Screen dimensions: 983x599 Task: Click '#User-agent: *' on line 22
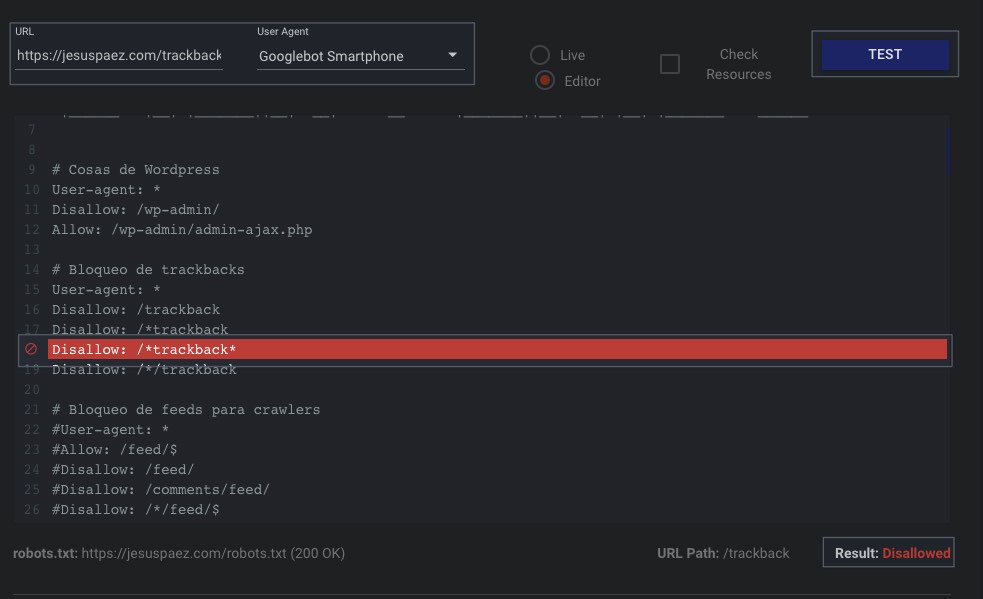pos(110,430)
